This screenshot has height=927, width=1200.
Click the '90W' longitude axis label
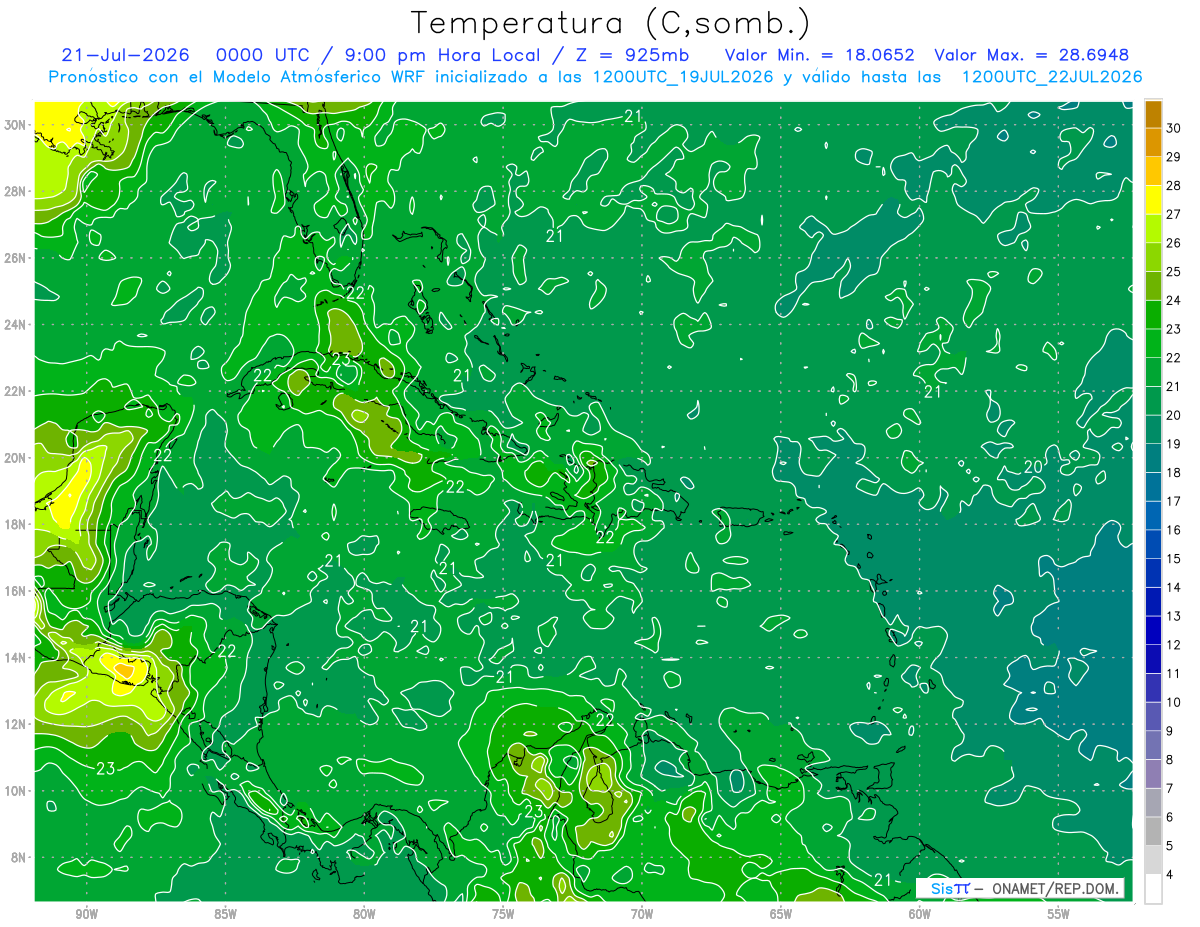(86, 914)
